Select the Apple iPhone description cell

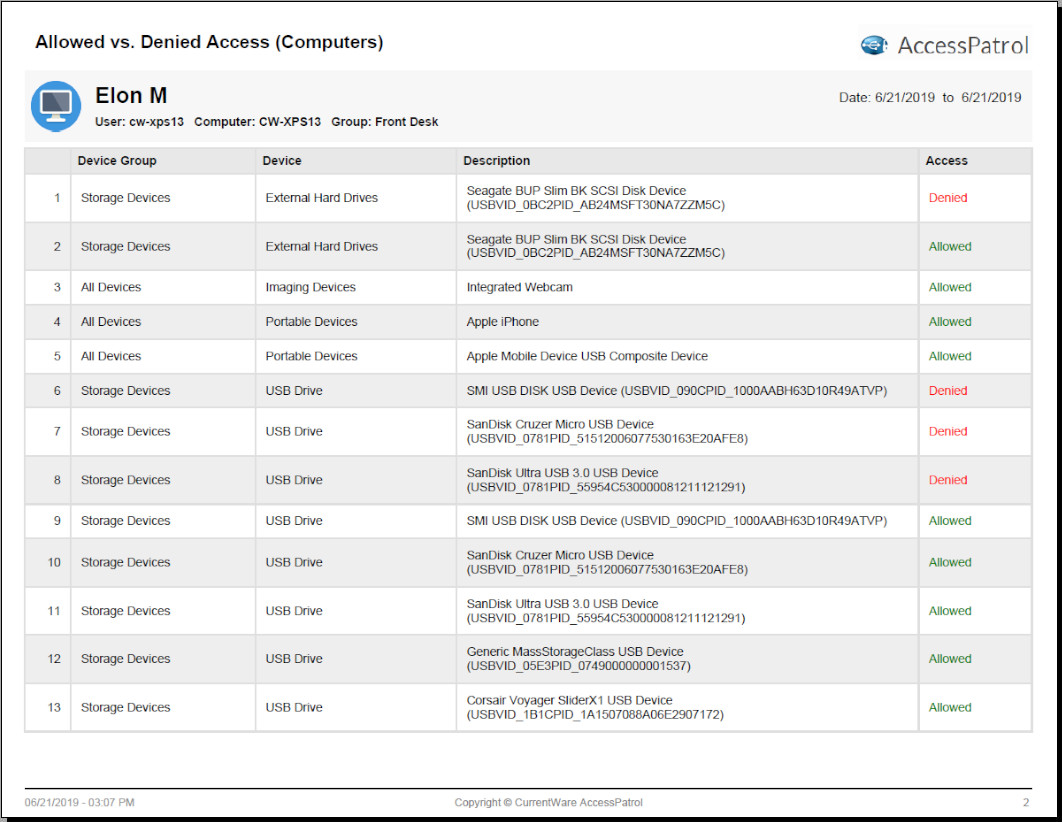[502, 322]
